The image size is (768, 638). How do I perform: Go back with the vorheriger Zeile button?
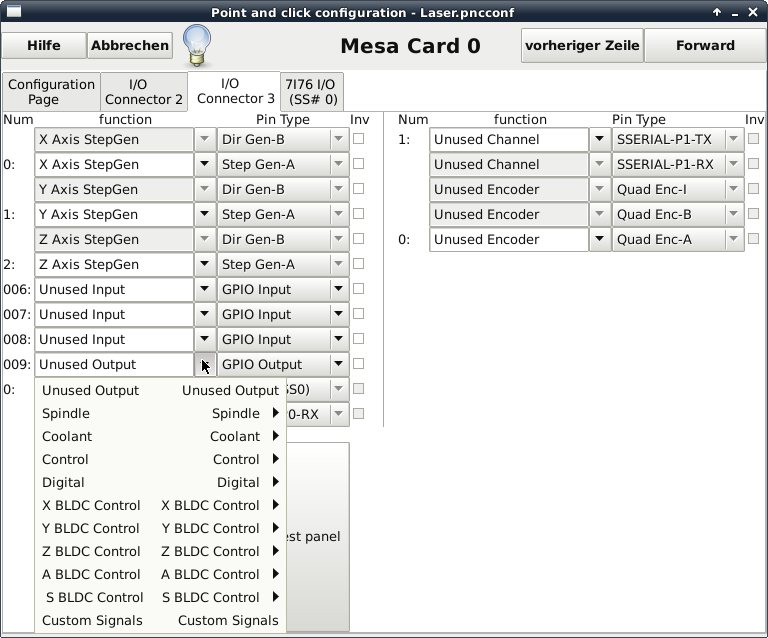[582, 46]
